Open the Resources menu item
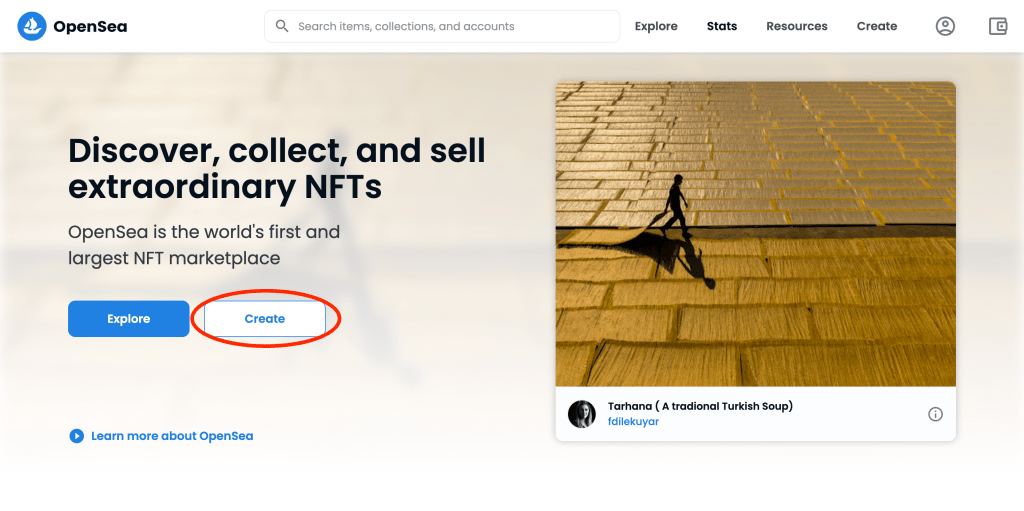Viewport: 1024px width, 511px height. (x=797, y=26)
